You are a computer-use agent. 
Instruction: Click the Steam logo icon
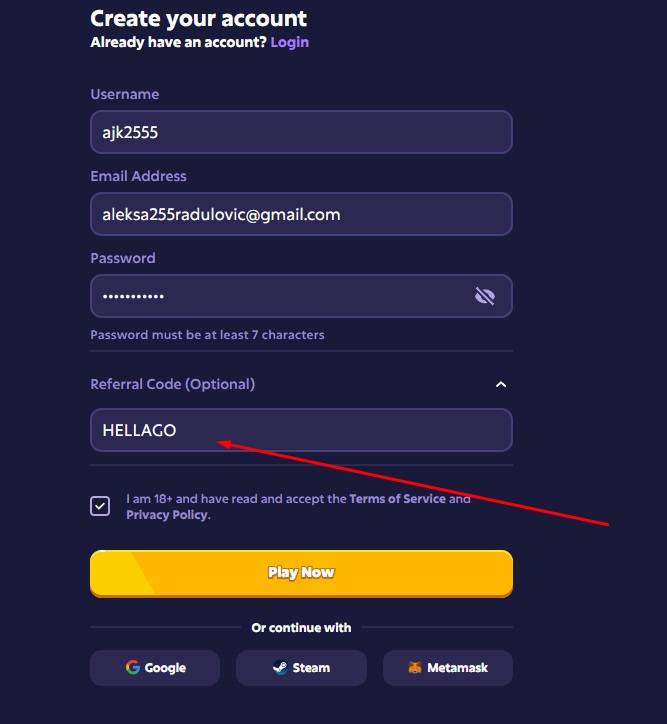pyautogui.click(x=280, y=668)
